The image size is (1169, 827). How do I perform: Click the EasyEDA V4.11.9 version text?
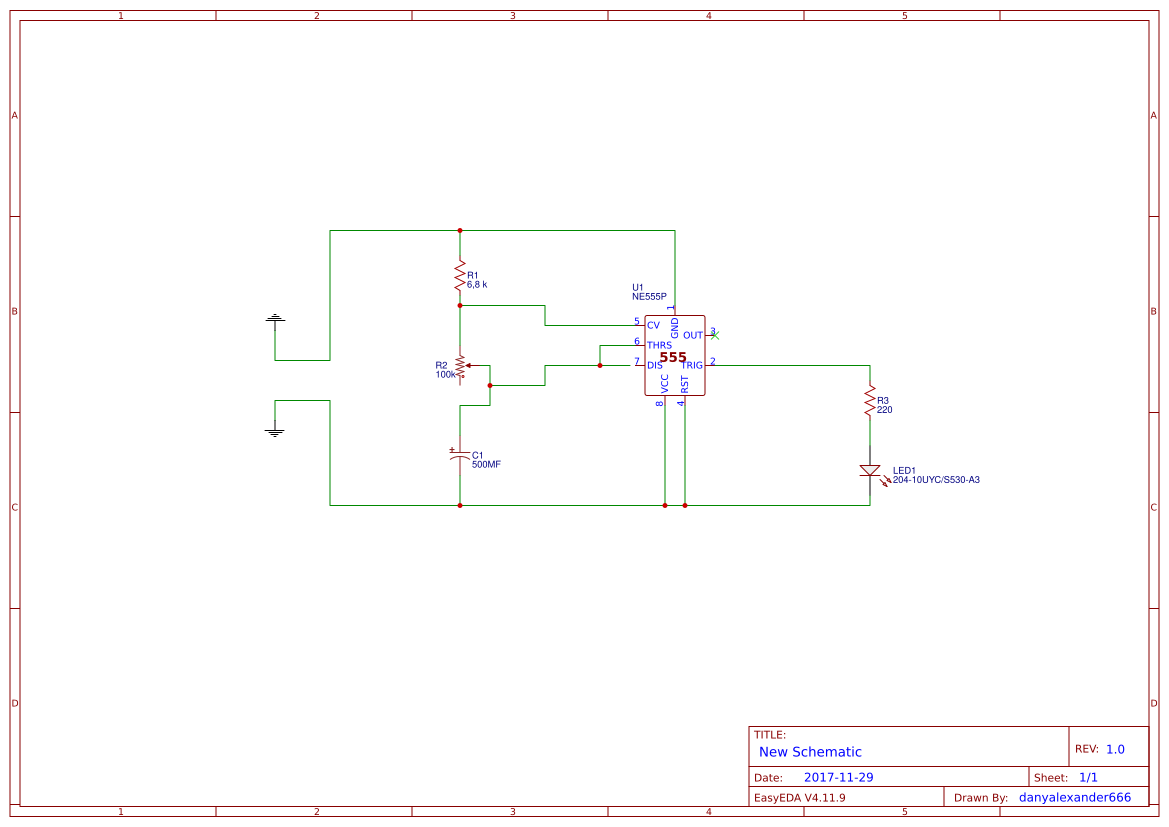798,797
